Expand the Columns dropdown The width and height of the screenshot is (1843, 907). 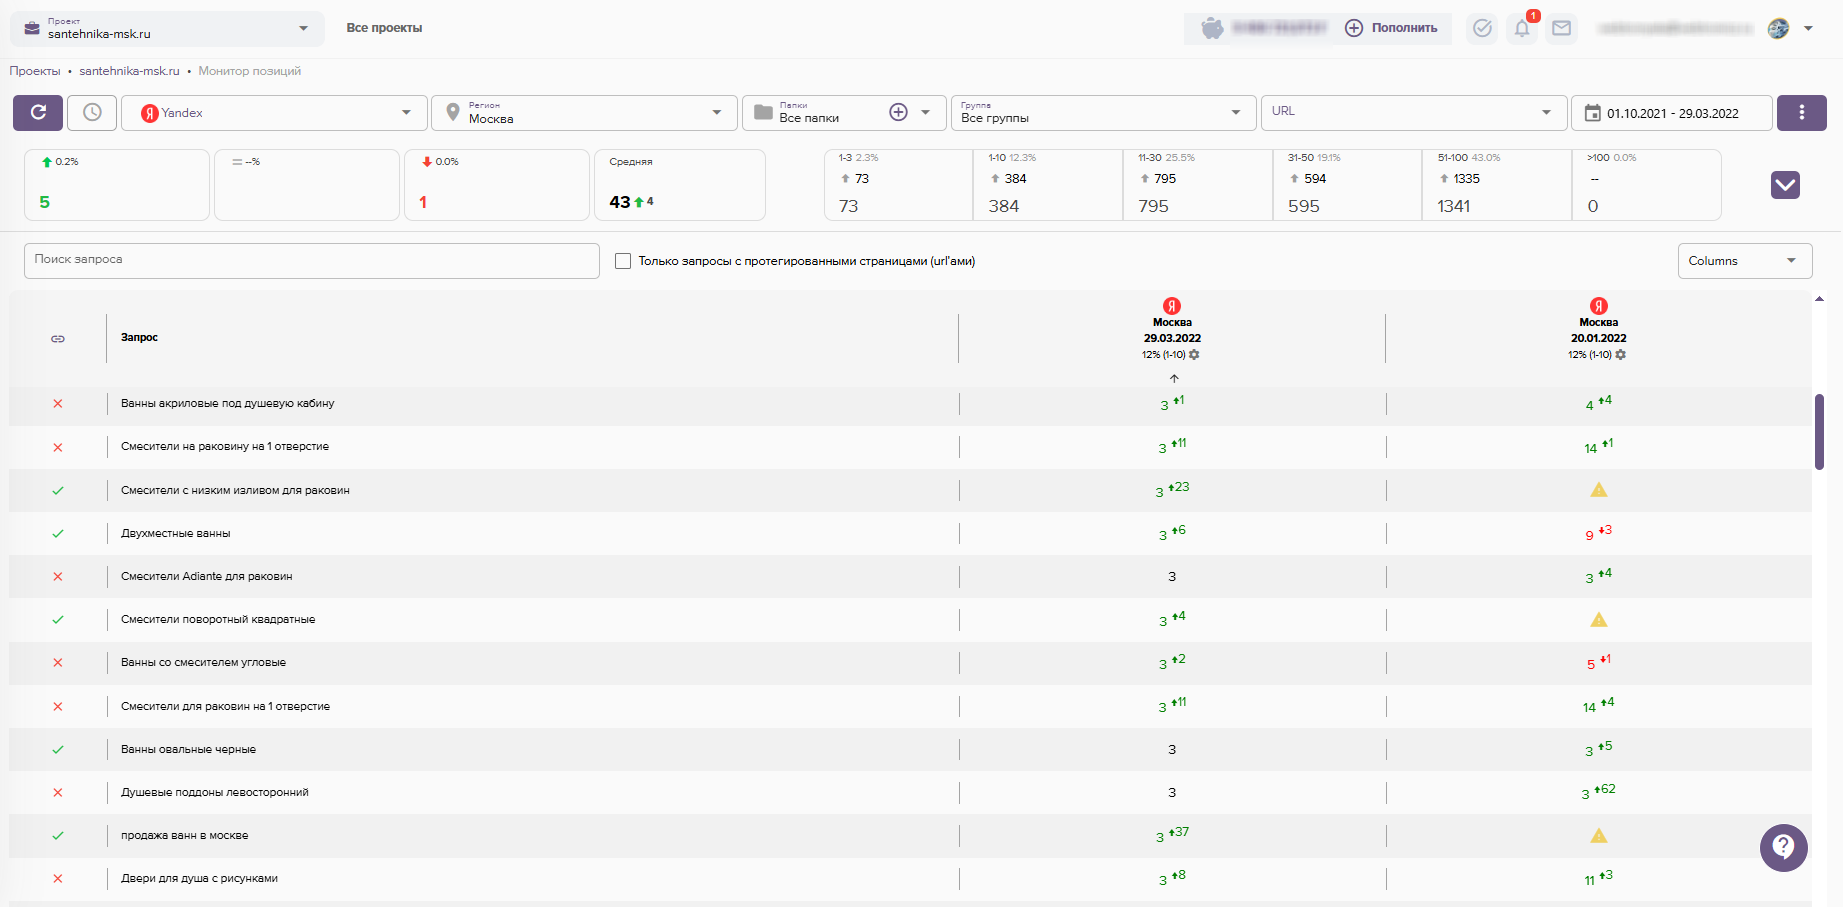click(x=1744, y=261)
